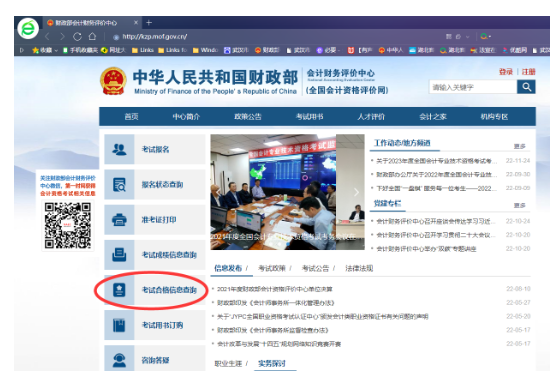Viewport: 557px width, 384px height.
Task: Close the 财政部会计财务评价中心 browser tab
Action: (136, 23)
